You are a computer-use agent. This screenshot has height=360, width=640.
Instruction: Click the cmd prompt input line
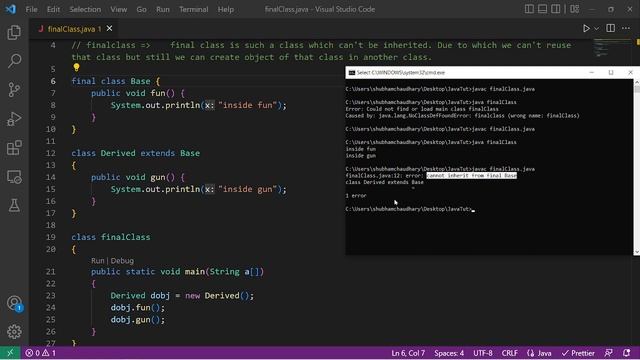[410, 209]
